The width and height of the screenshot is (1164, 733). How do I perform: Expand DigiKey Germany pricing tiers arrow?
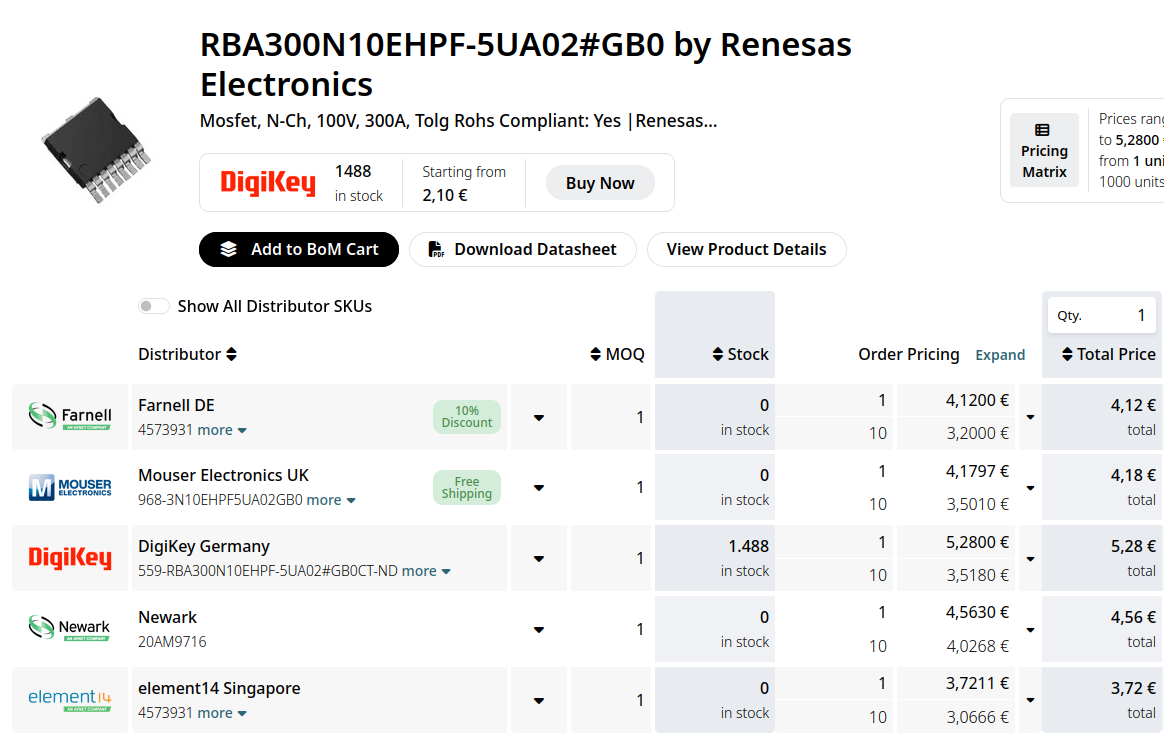tap(1030, 559)
